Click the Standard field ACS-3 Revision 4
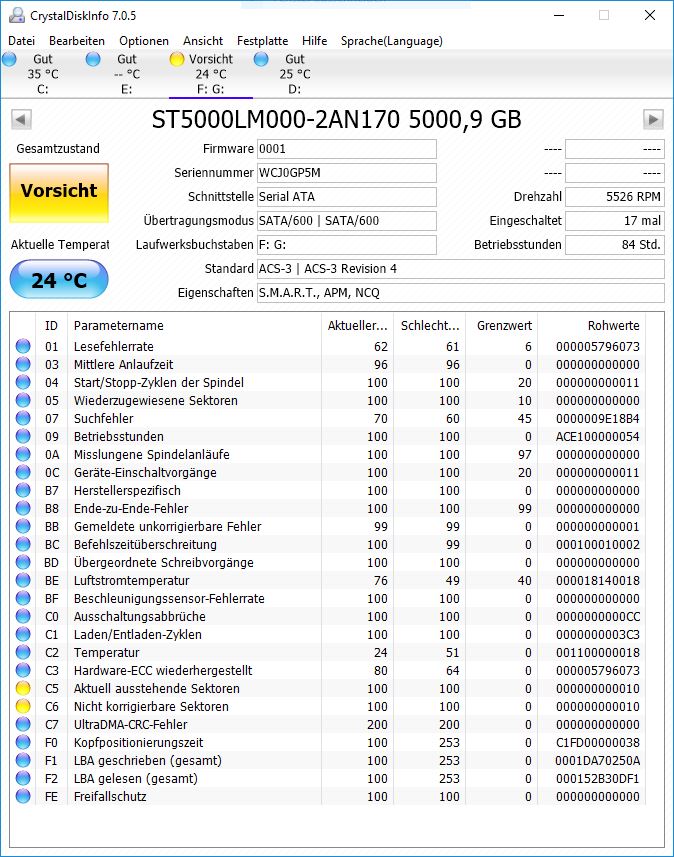The width and height of the screenshot is (674, 857). tap(461, 269)
